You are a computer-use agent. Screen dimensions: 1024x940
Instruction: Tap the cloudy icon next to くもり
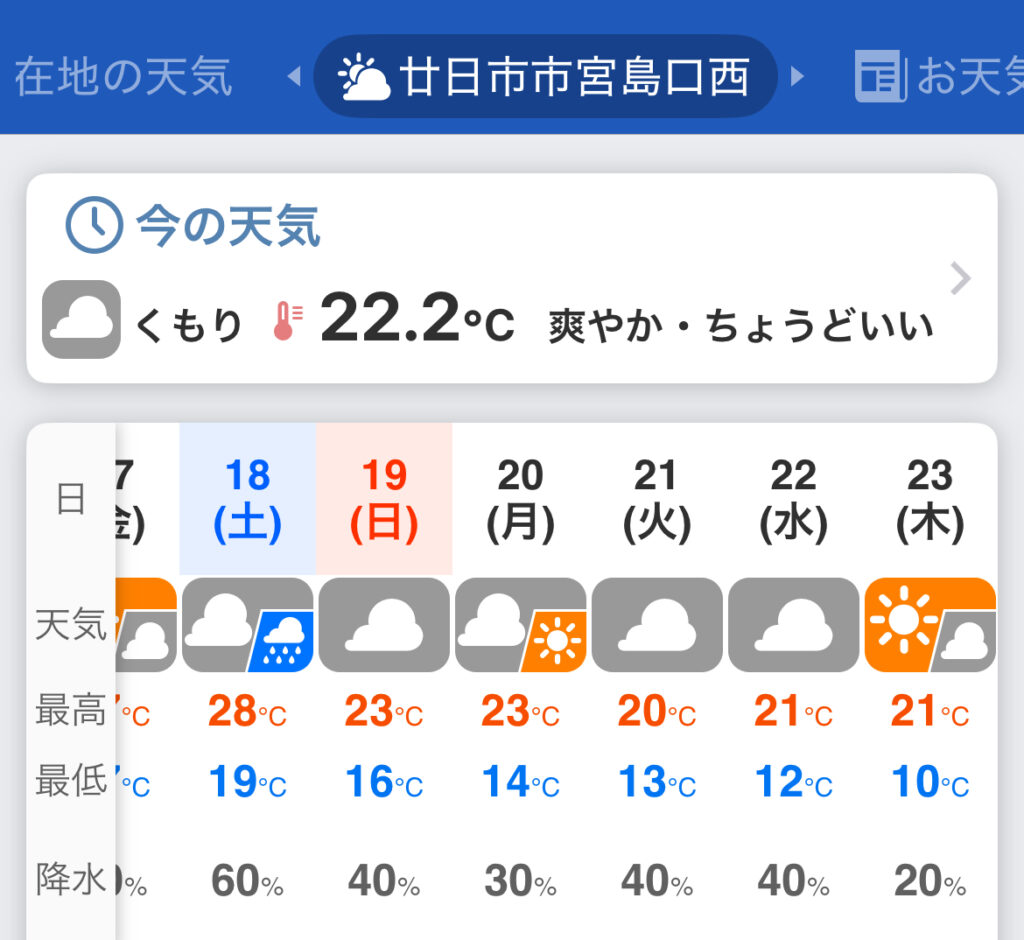pos(81,319)
